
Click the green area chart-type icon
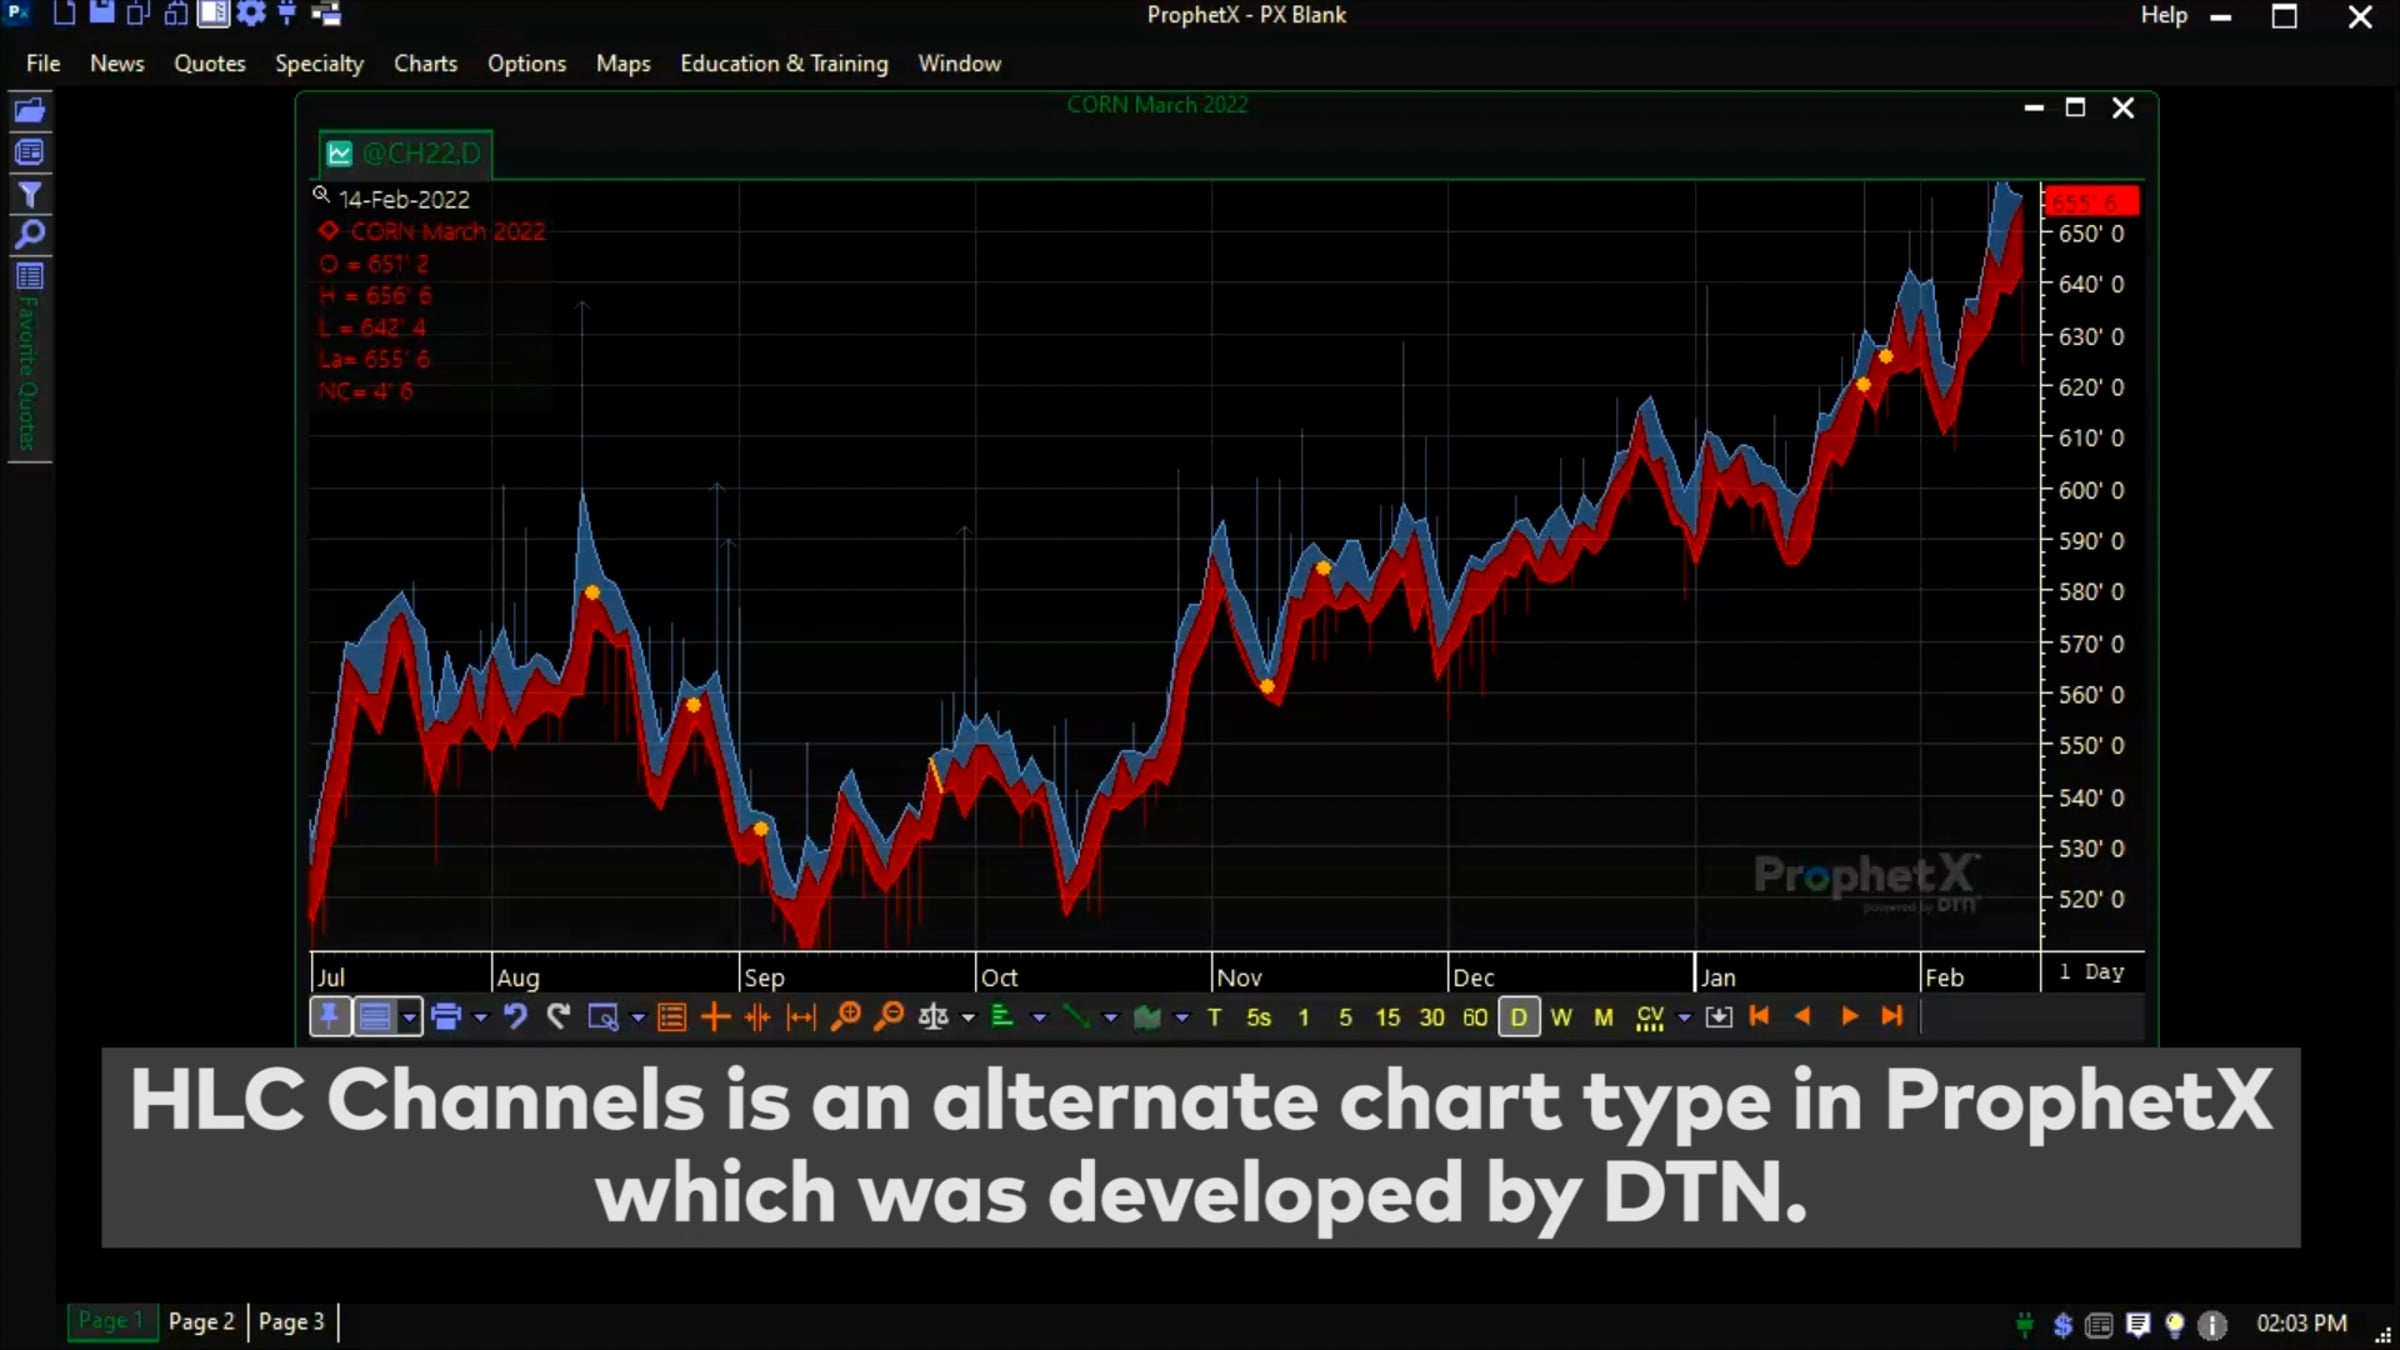[1147, 1017]
